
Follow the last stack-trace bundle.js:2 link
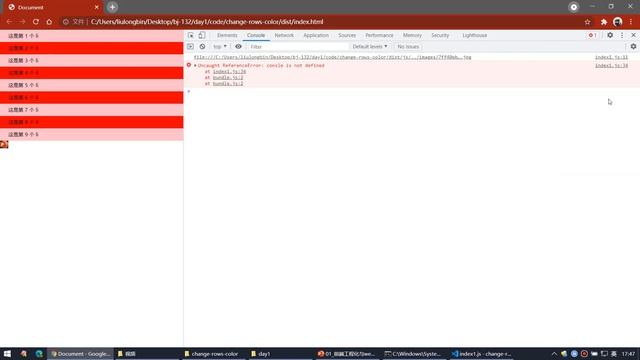(228, 83)
